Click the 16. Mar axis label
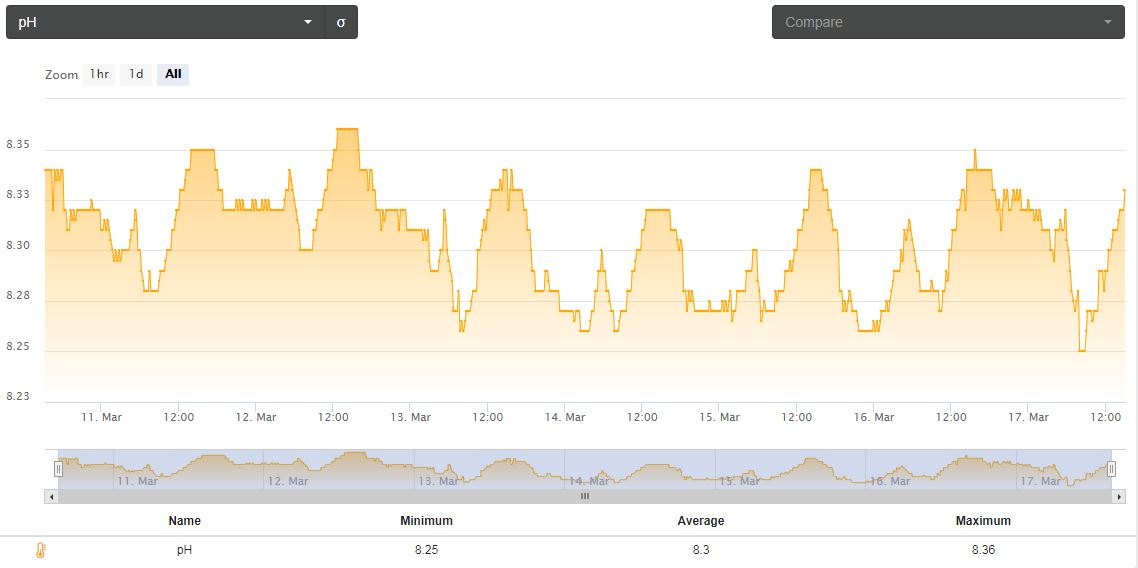Image resolution: width=1138 pixels, height=568 pixels. (874, 417)
